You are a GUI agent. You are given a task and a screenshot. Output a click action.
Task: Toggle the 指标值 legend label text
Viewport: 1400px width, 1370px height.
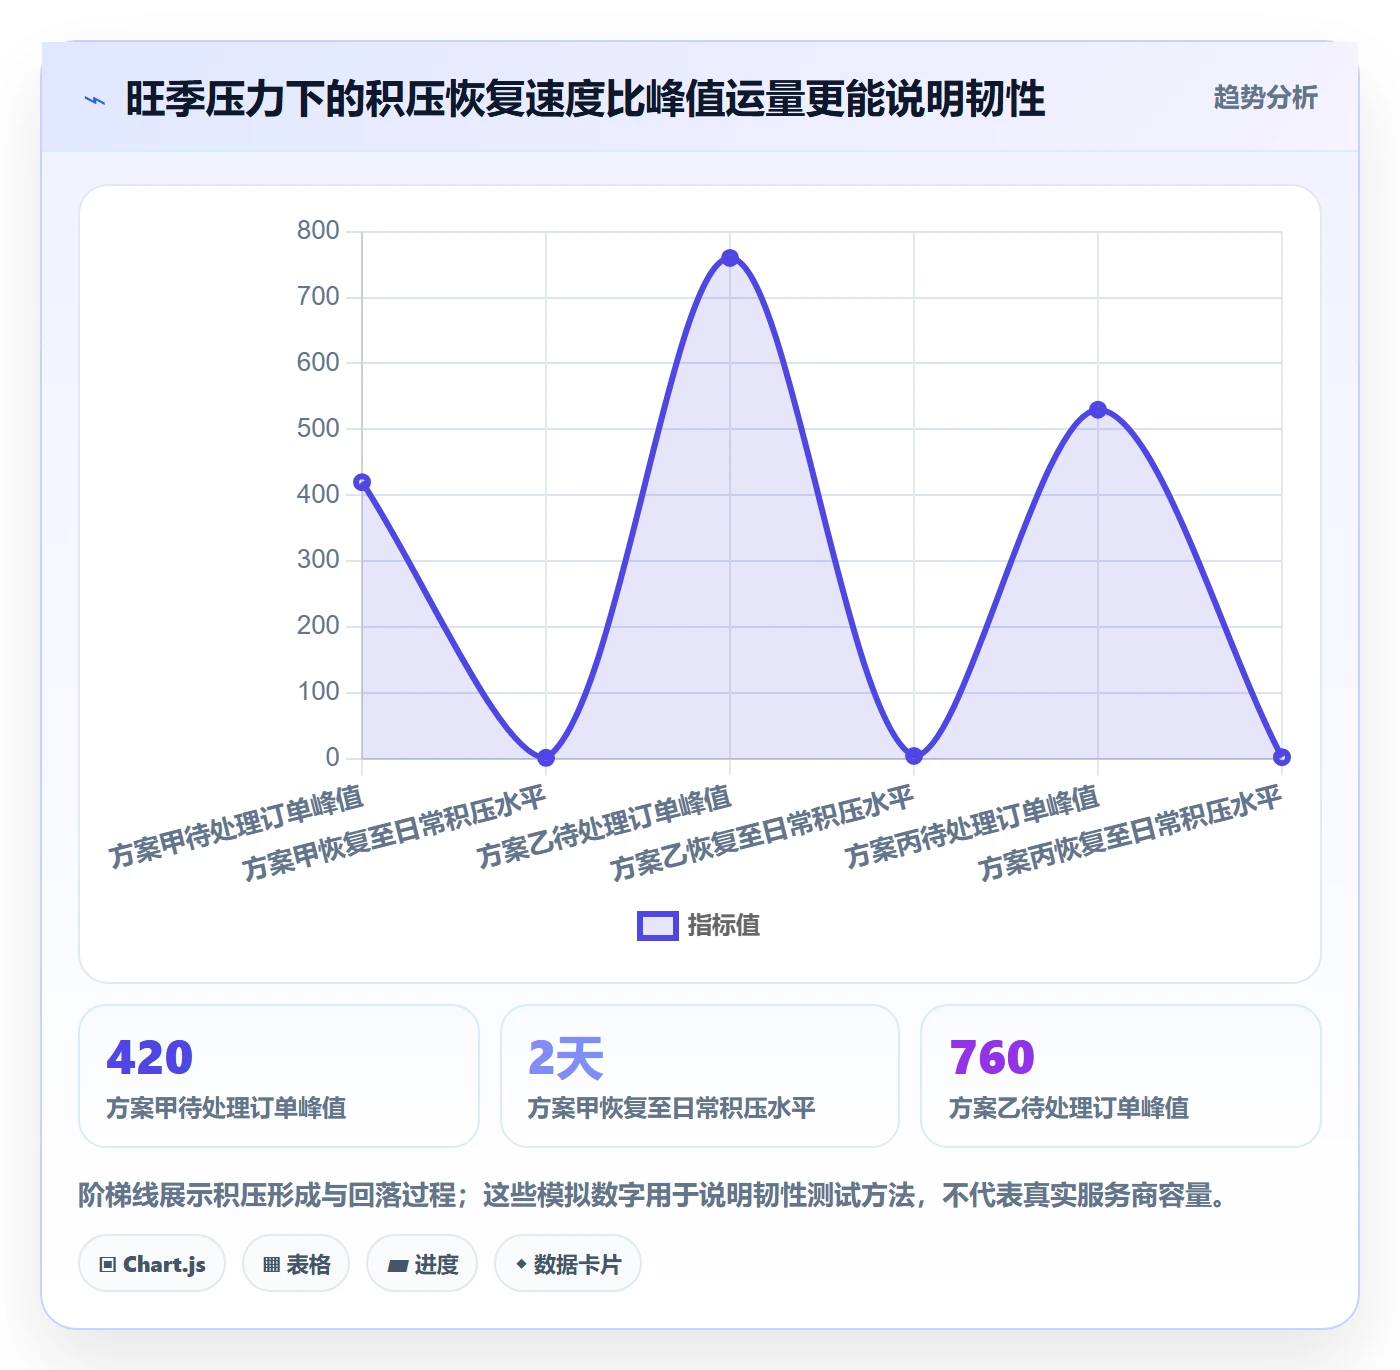coord(724,926)
